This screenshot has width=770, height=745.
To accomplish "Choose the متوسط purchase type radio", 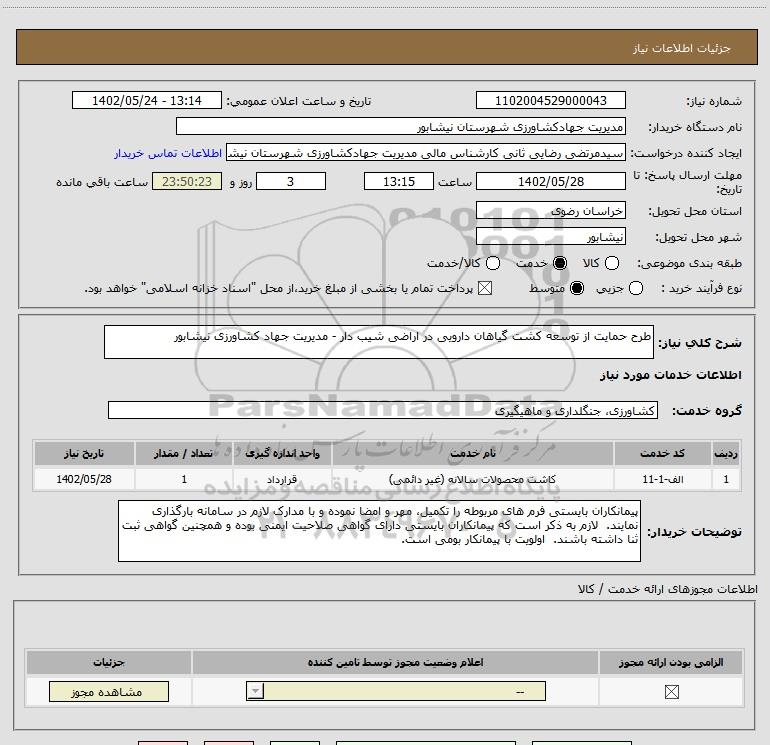I will pyautogui.click(x=577, y=288).
